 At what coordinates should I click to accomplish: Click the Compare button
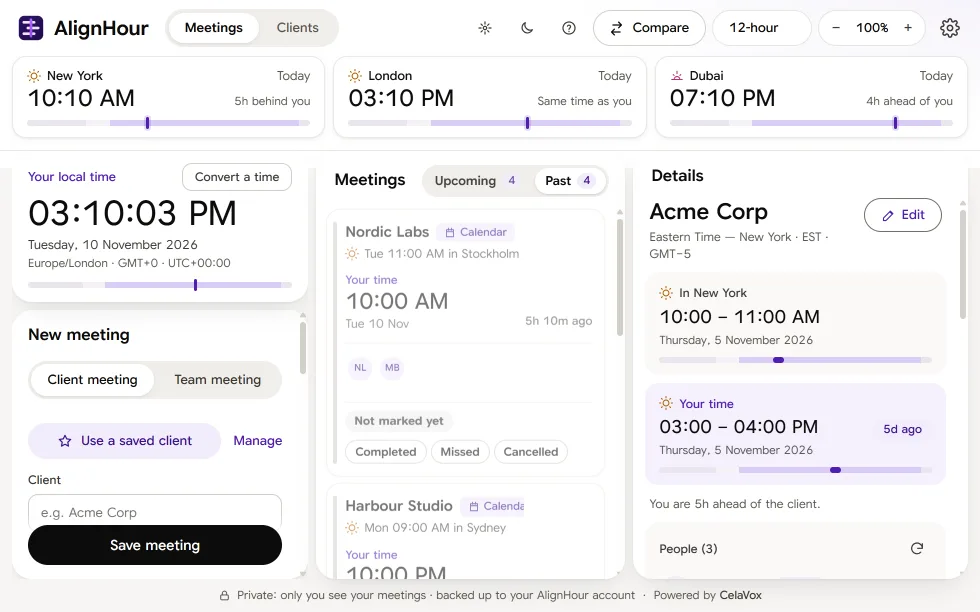point(649,28)
